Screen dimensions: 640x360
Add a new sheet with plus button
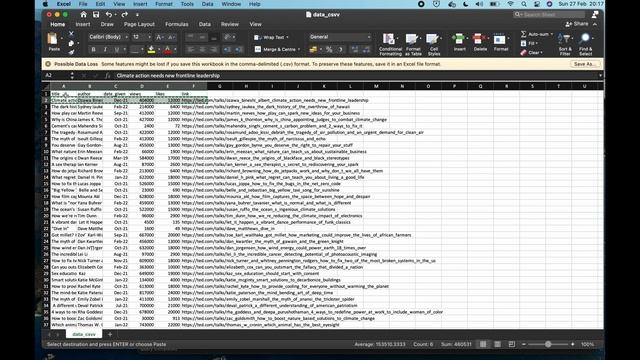click(x=110, y=334)
